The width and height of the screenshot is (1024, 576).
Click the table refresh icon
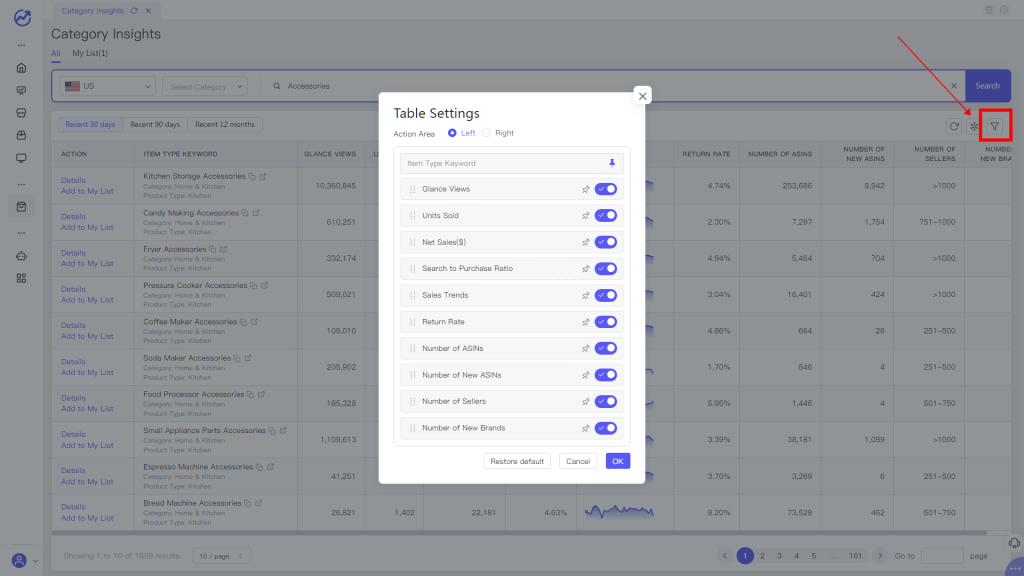(954, 126)
